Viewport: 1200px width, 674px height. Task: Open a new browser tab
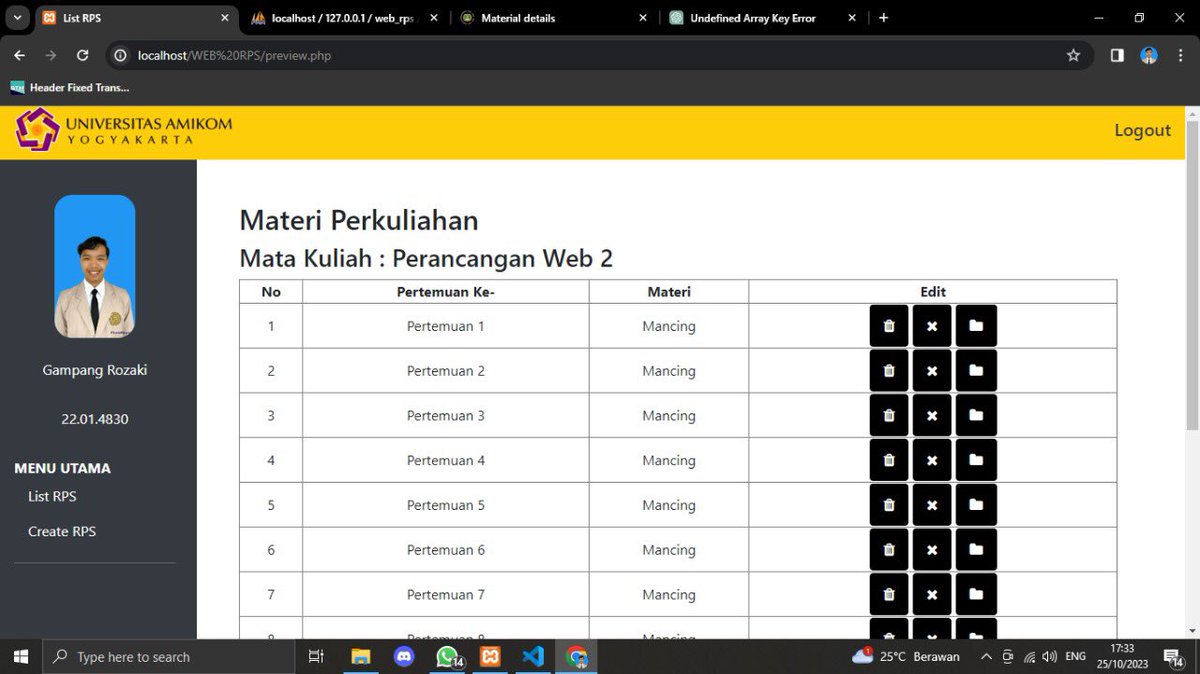(x=883, y=18)
